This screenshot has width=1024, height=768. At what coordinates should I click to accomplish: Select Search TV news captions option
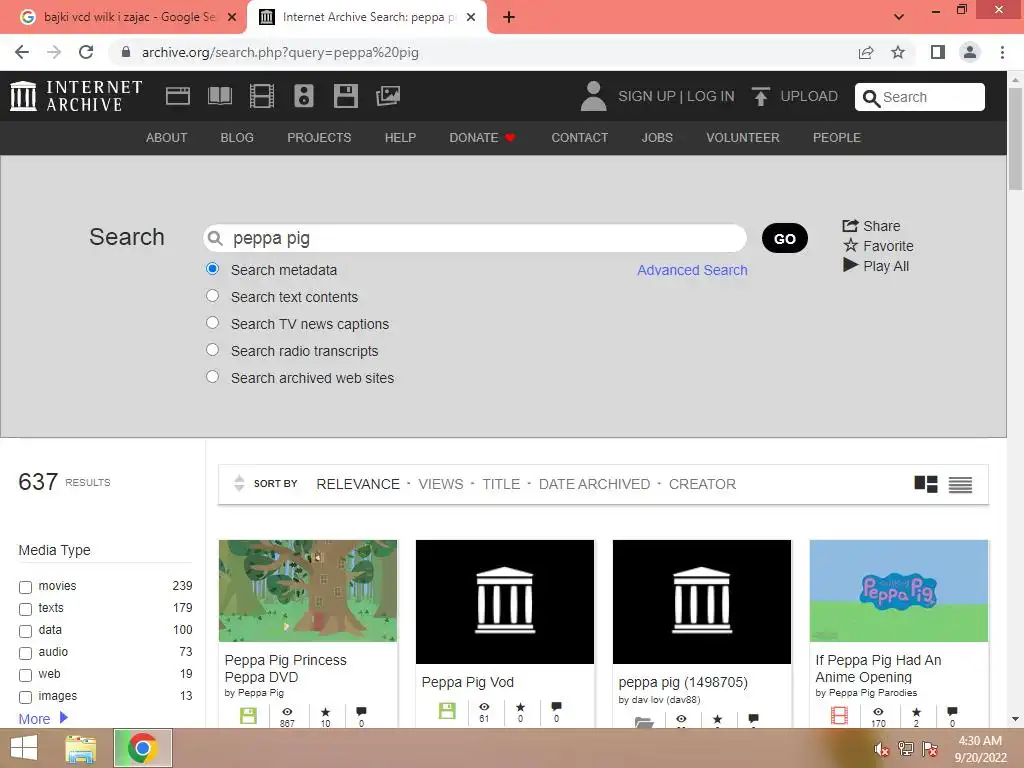(x=212, y=323)
